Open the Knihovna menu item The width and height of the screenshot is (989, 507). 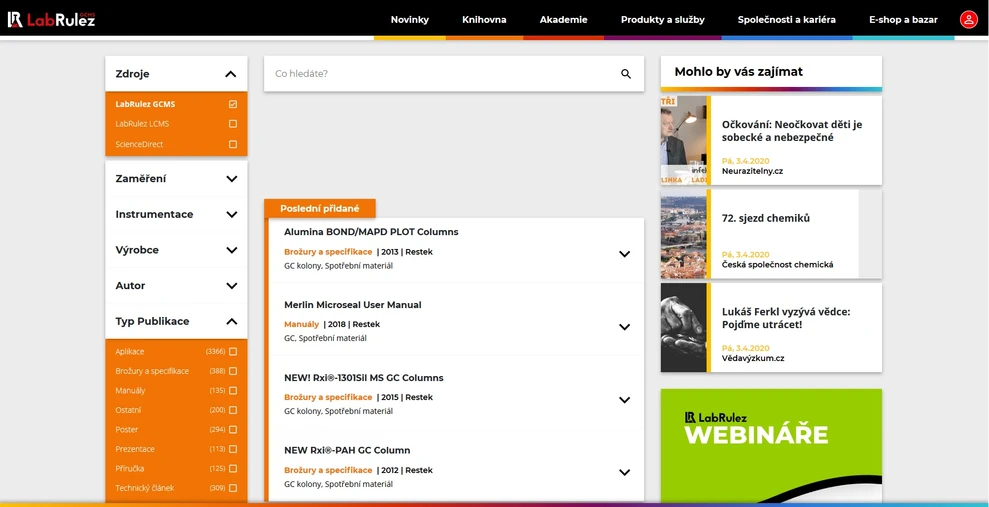click(x=484, y=19)
